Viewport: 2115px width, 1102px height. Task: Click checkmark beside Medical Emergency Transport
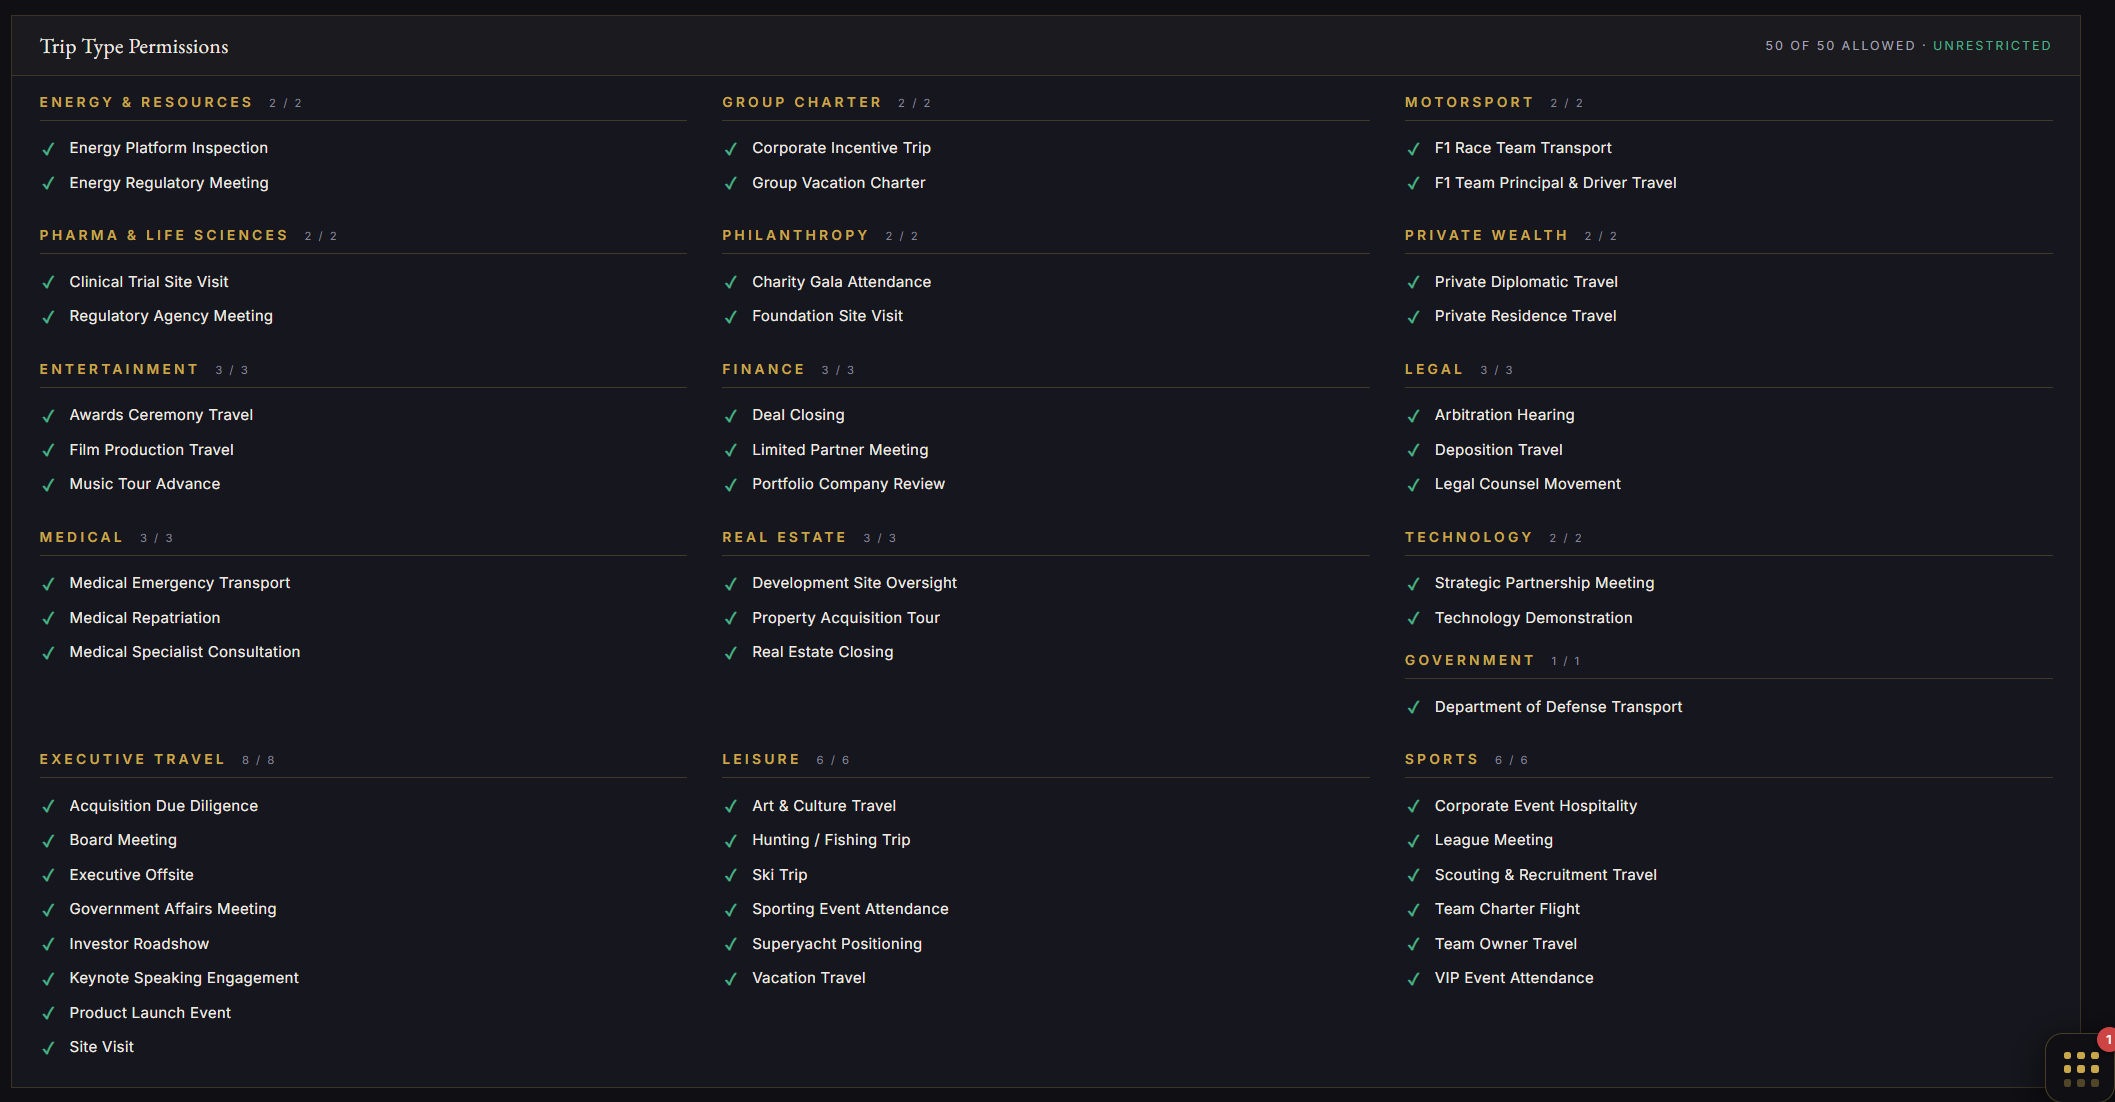pyautogui.click(x=48, y=584)
